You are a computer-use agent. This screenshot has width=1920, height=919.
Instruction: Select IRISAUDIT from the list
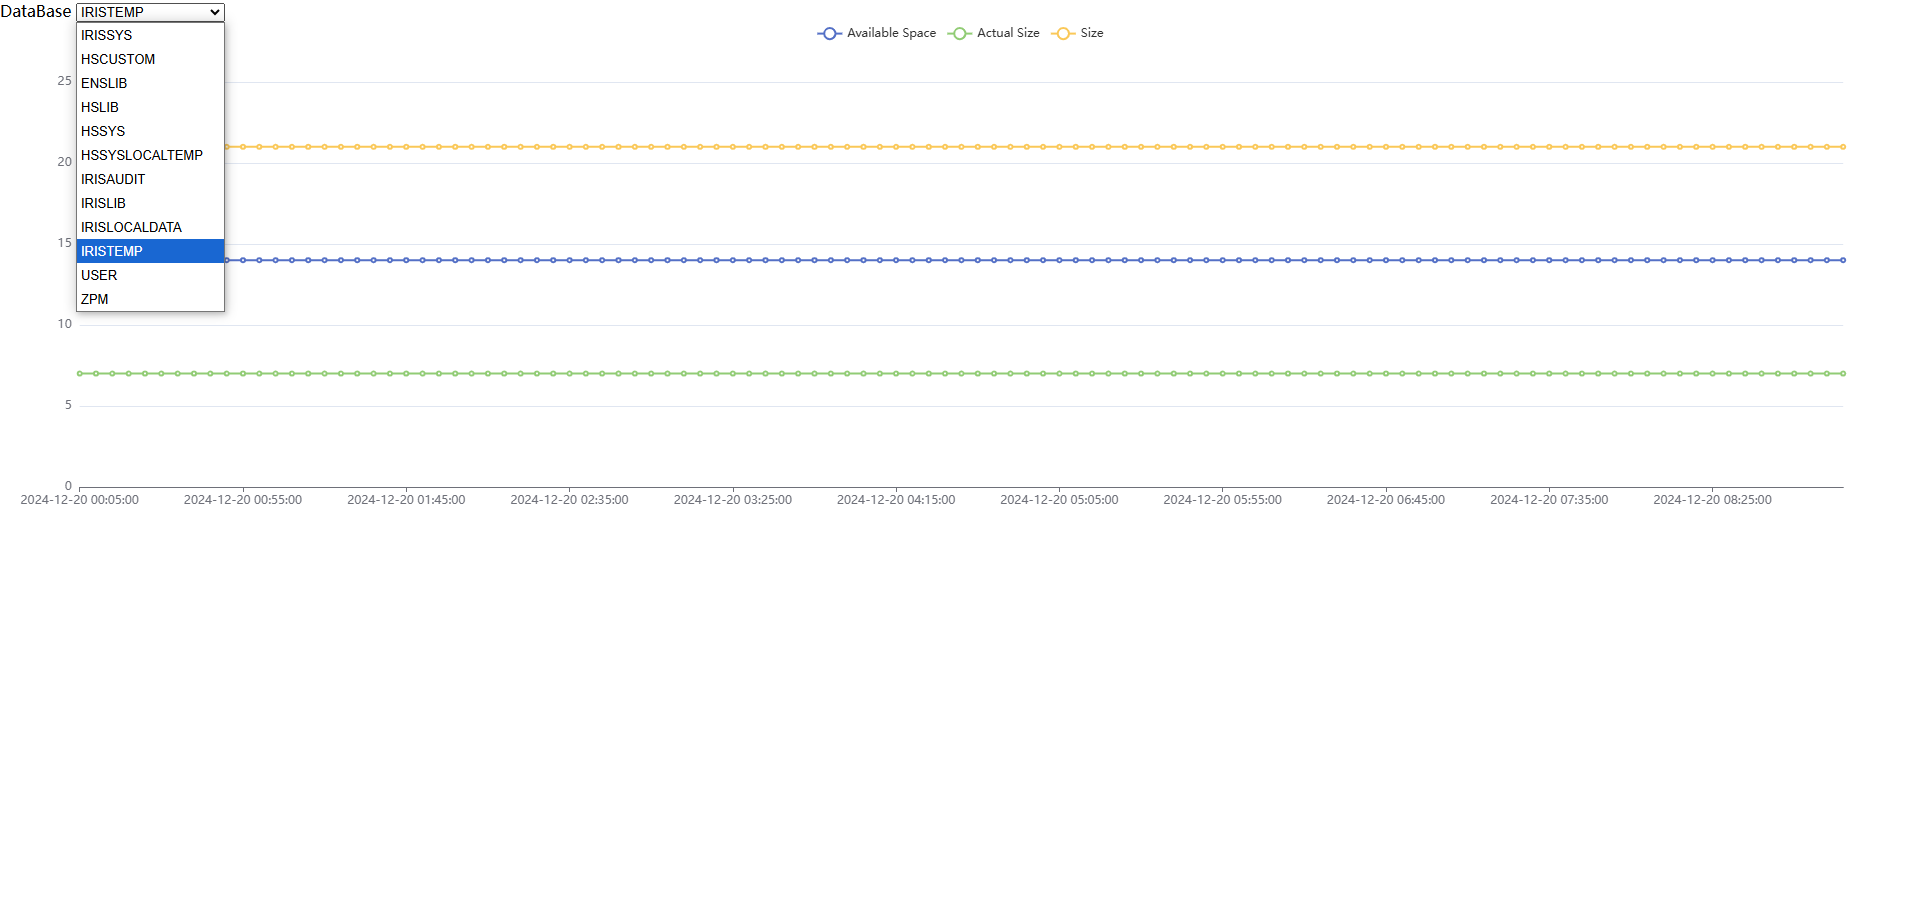113,179
